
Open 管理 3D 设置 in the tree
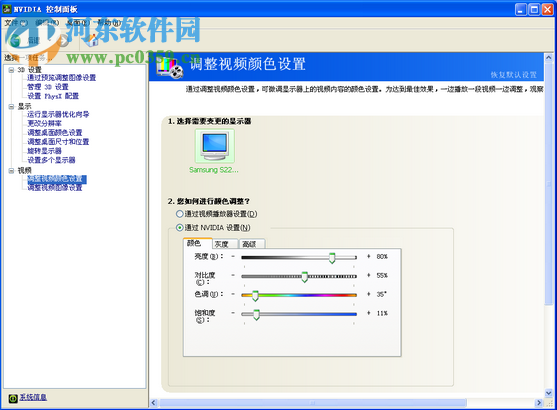click(x=48, y=87)
